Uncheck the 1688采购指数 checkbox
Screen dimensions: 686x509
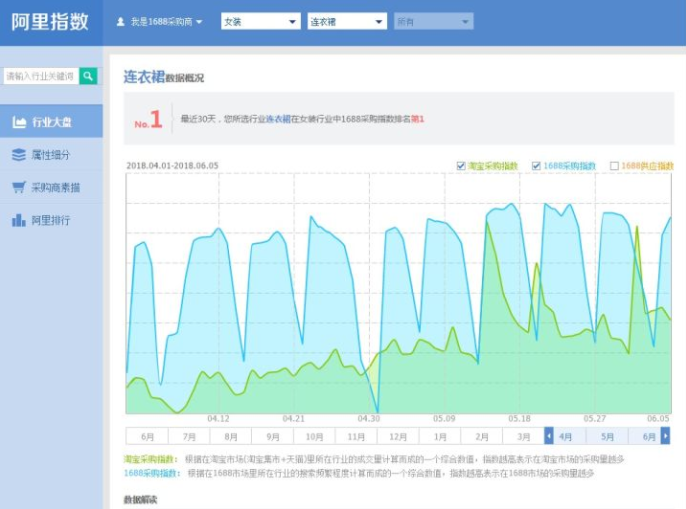536,166
